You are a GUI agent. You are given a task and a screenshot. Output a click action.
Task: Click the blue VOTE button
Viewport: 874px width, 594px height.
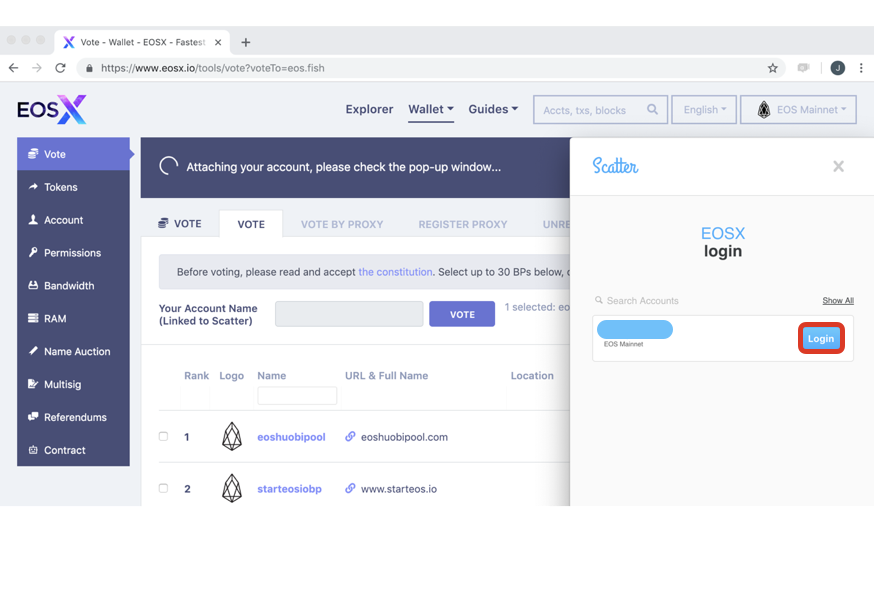click(x=462, y=314)
